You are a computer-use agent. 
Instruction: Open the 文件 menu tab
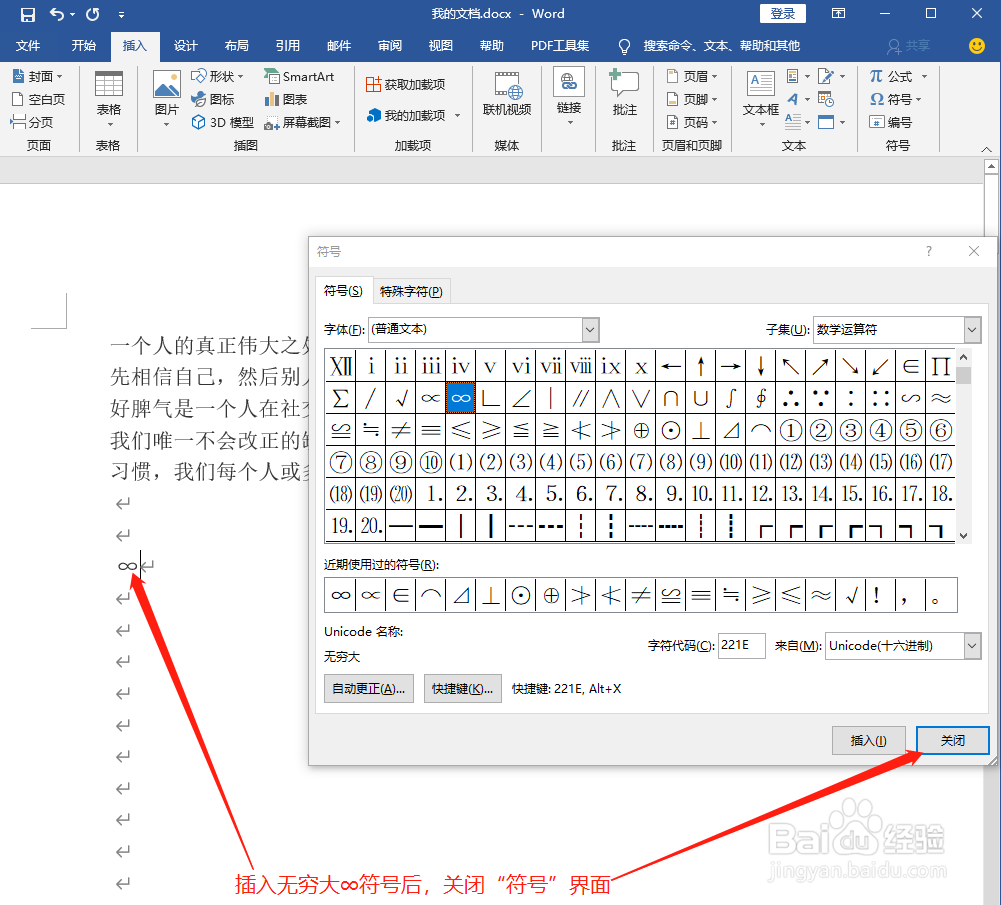tap(28, 46)
